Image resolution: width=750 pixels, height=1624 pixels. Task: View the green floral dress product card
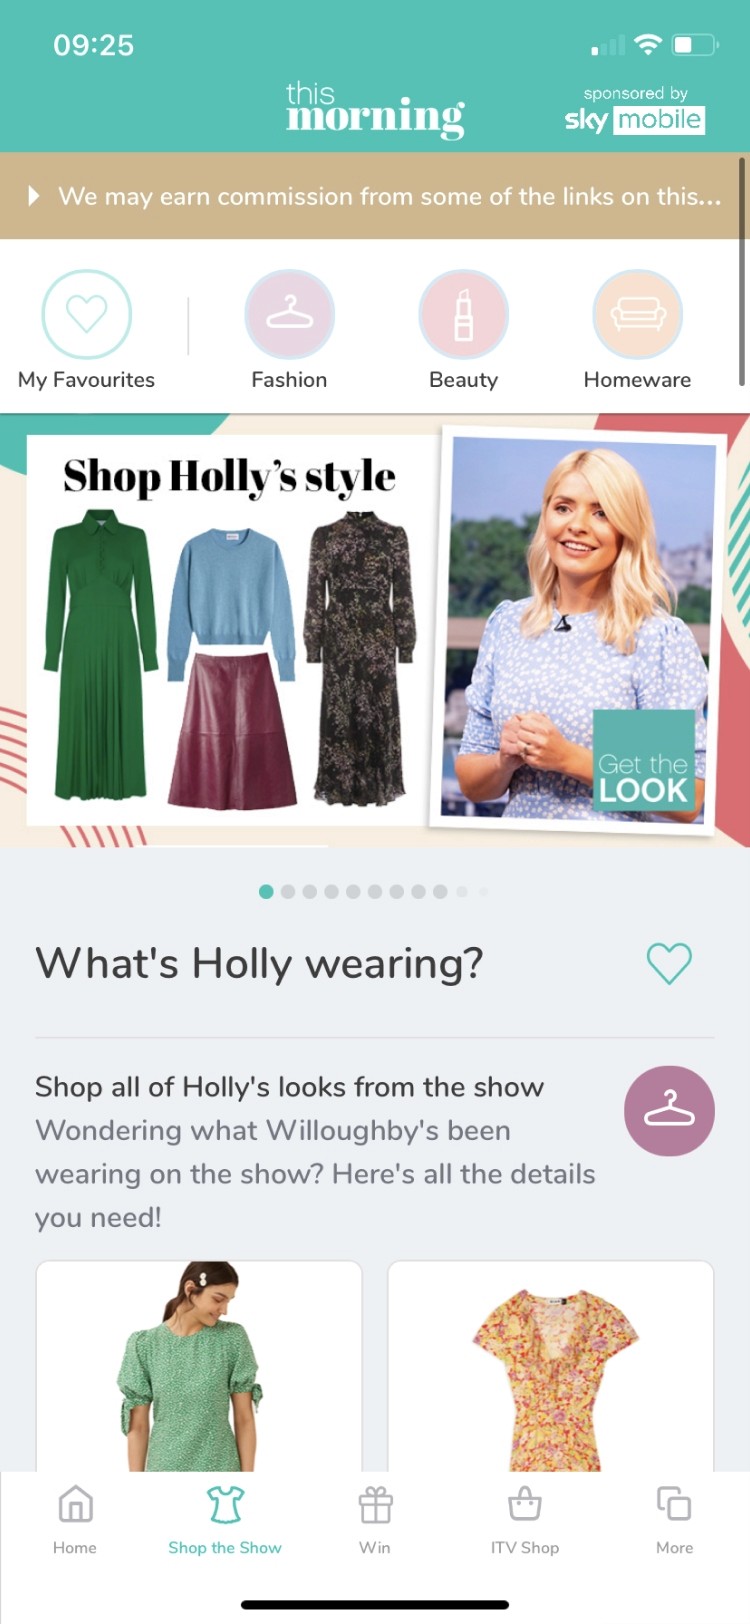click(x=199, y=1365)
